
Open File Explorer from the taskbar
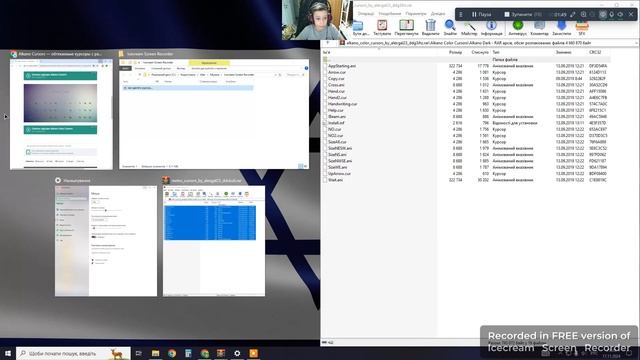coord(156,353)
